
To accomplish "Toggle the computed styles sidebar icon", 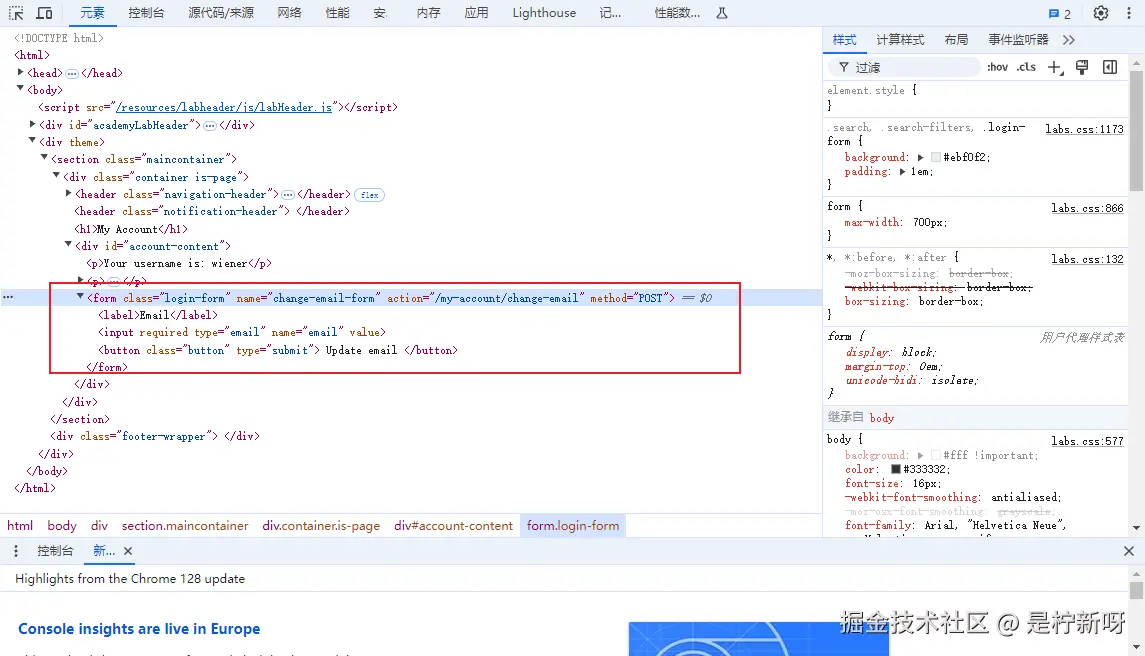I will point(1110,67).
